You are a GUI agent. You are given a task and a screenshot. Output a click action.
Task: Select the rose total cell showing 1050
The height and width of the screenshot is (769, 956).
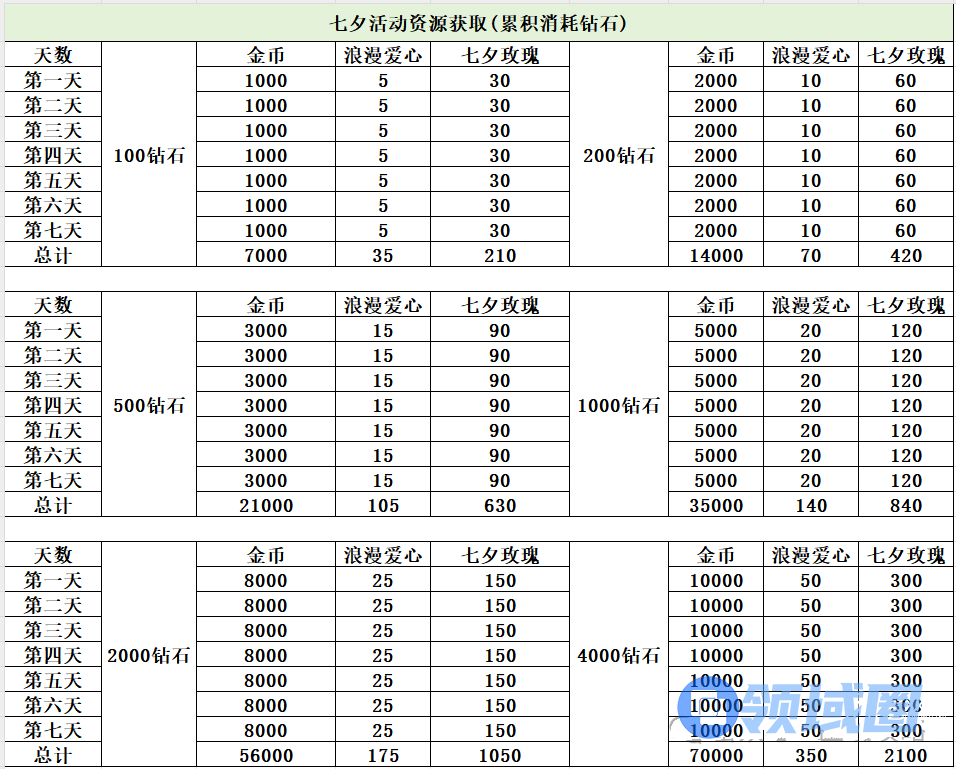500,755
